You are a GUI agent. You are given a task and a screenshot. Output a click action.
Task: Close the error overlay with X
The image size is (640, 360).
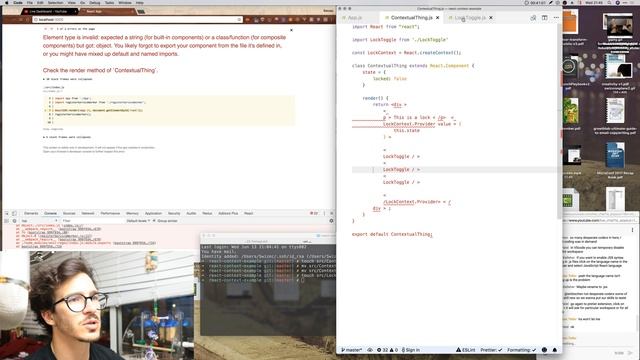click(291, 30)
